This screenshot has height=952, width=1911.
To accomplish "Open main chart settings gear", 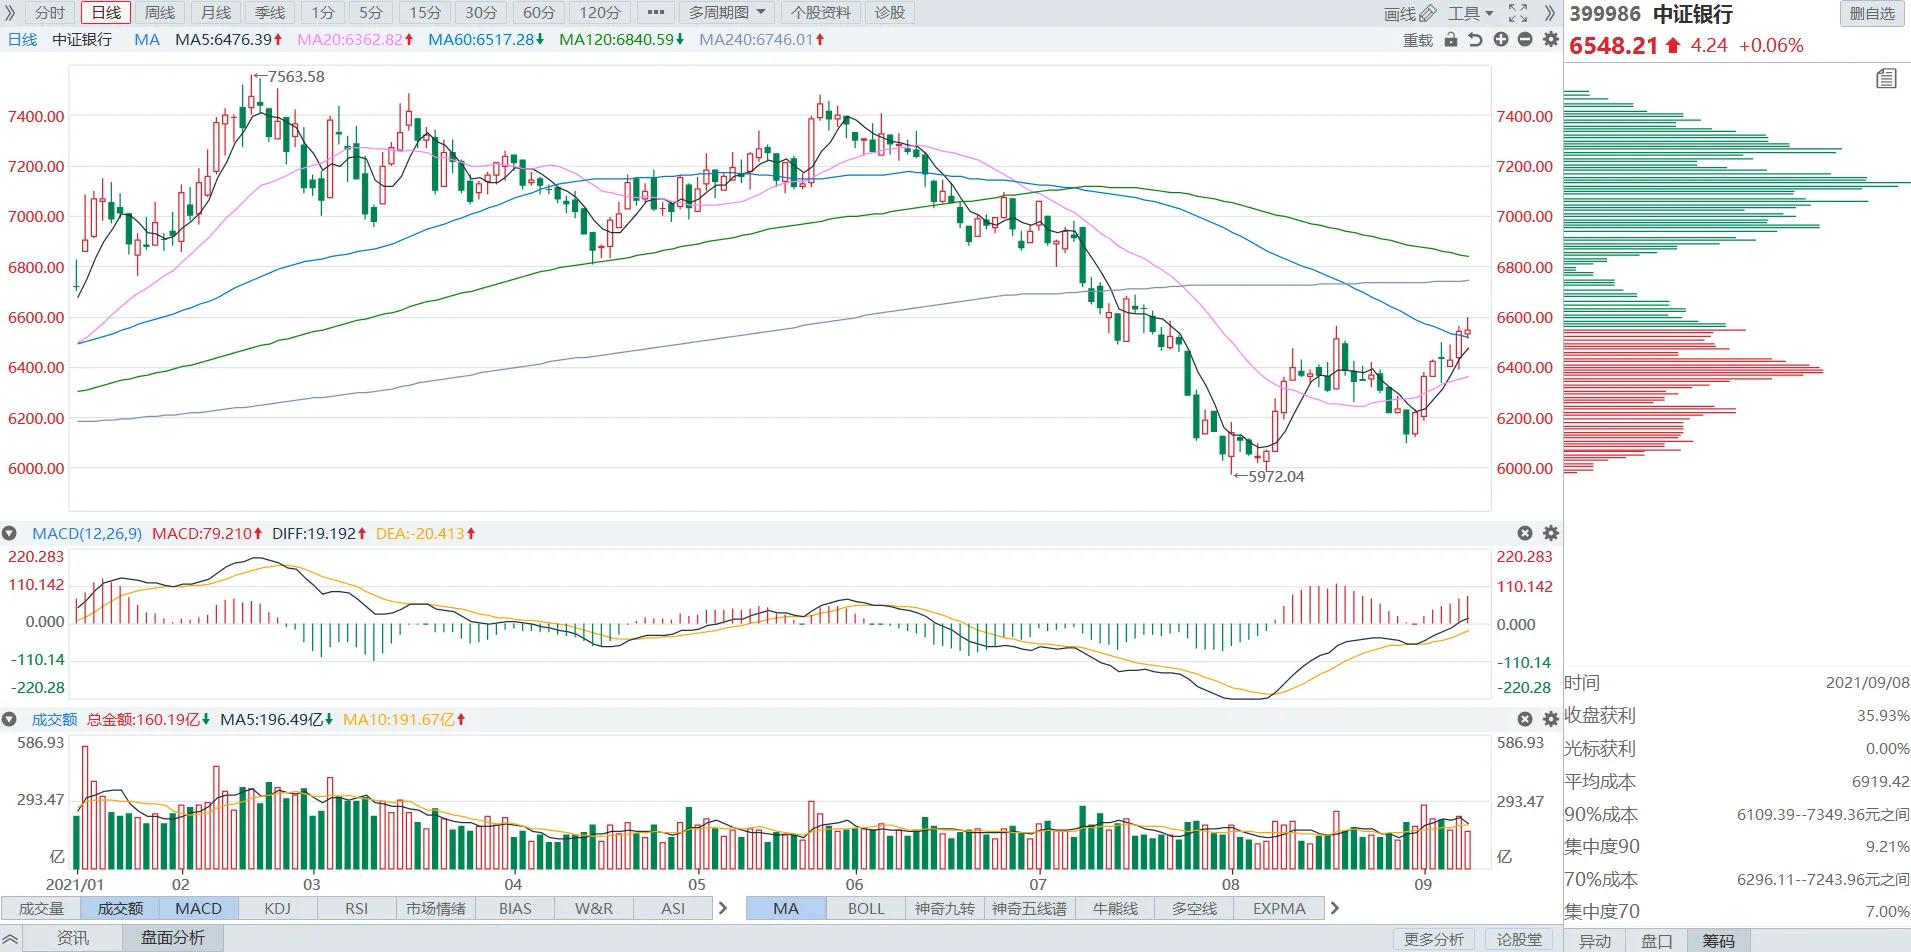I will pyautogui.click(x=1551, y=40).
